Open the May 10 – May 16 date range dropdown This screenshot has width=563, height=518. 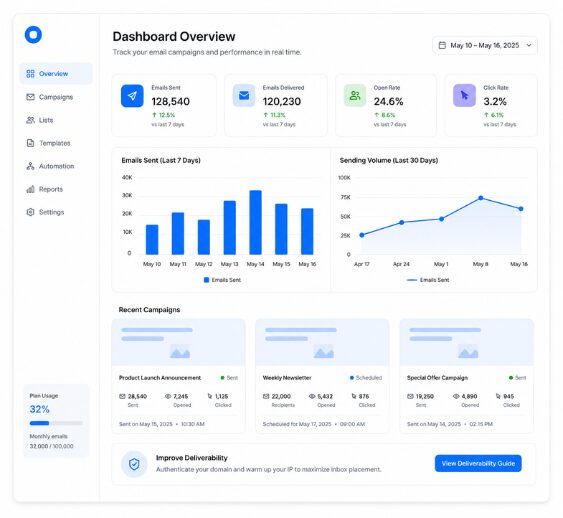click(x=485, y=45)
